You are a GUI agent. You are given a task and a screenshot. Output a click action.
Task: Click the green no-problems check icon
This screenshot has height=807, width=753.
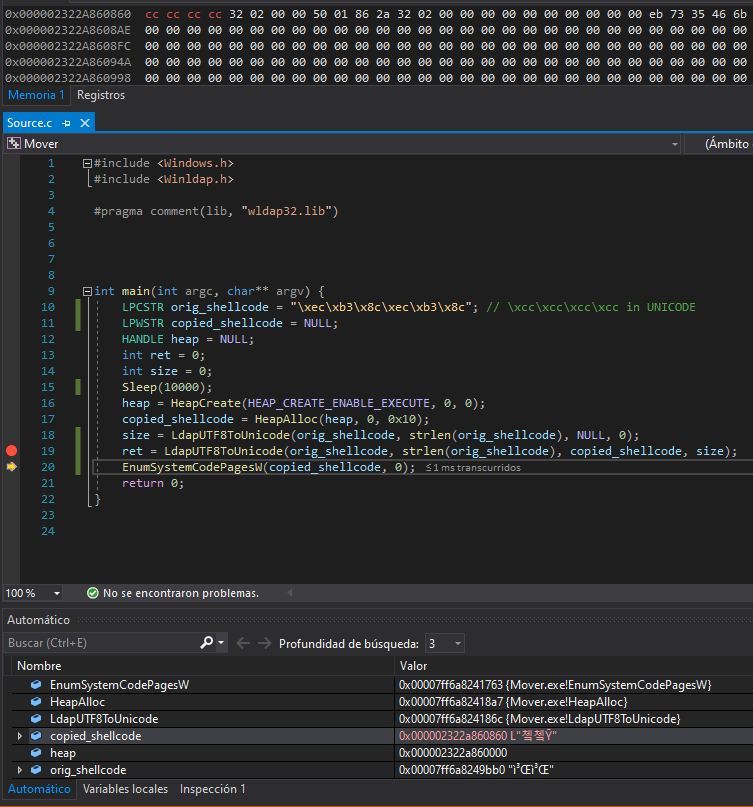93,593
